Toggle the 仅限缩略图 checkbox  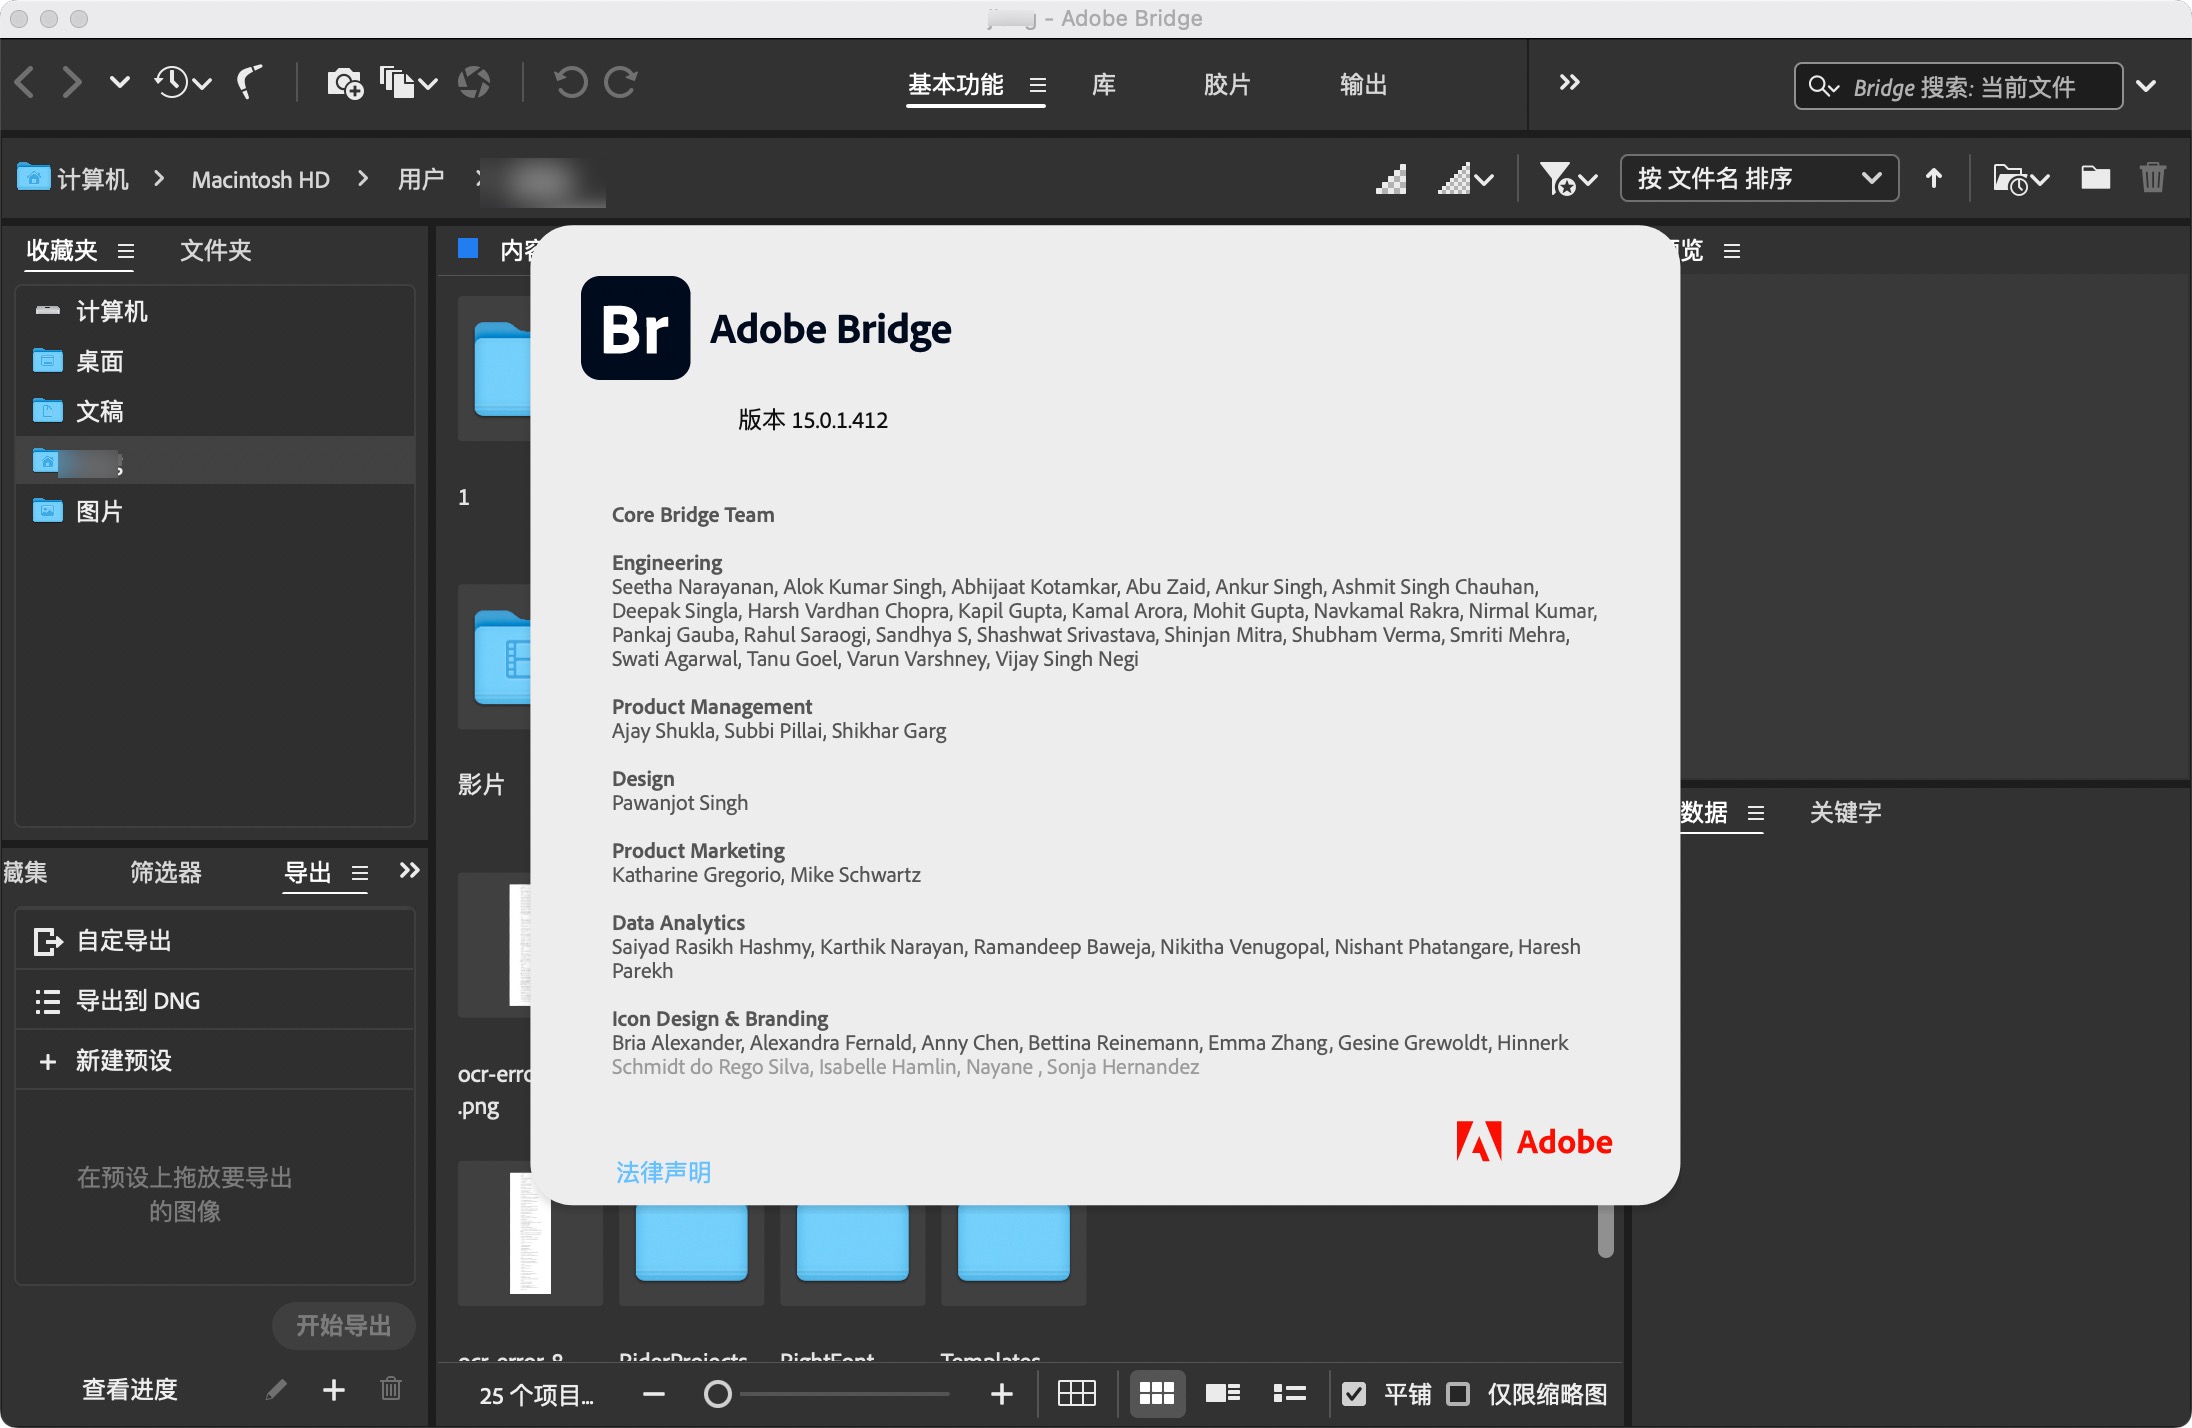click(x=1459, y=1394)
